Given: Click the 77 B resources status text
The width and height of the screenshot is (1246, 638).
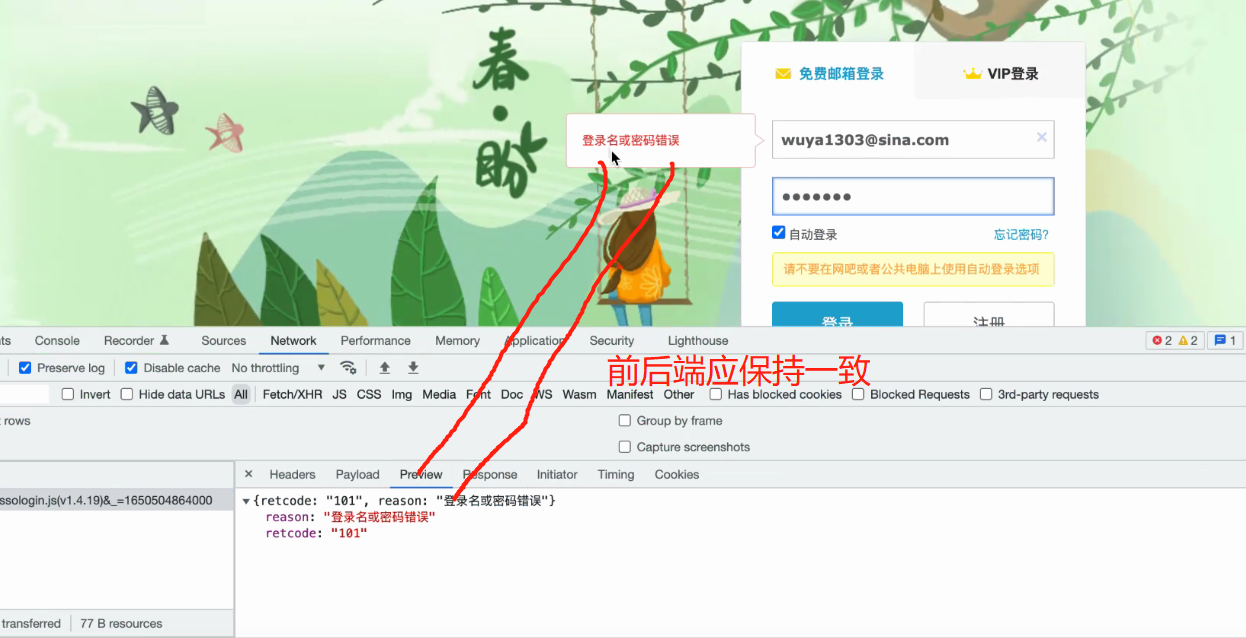Looking at the screenshot, I should [121, 623].
